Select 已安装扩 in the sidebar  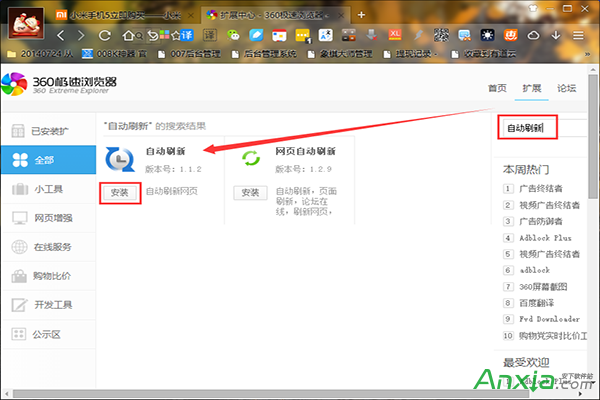(x=48, y=131)
